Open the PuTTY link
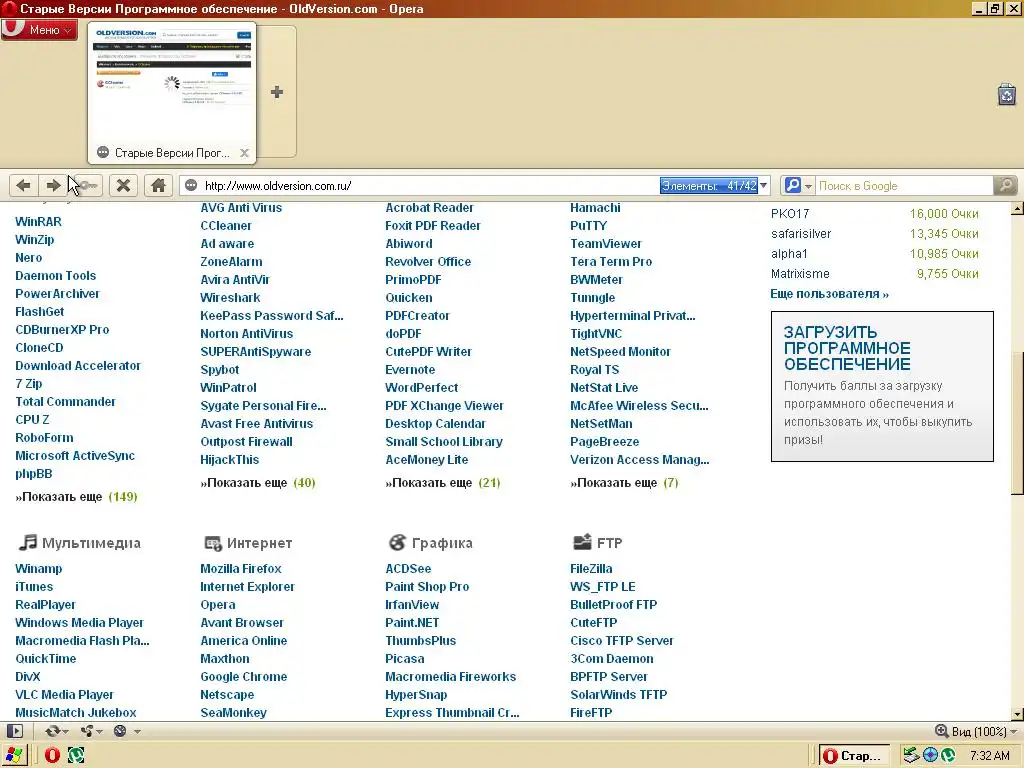This screenshot has height=768, width=1024. tap(588, 225)
